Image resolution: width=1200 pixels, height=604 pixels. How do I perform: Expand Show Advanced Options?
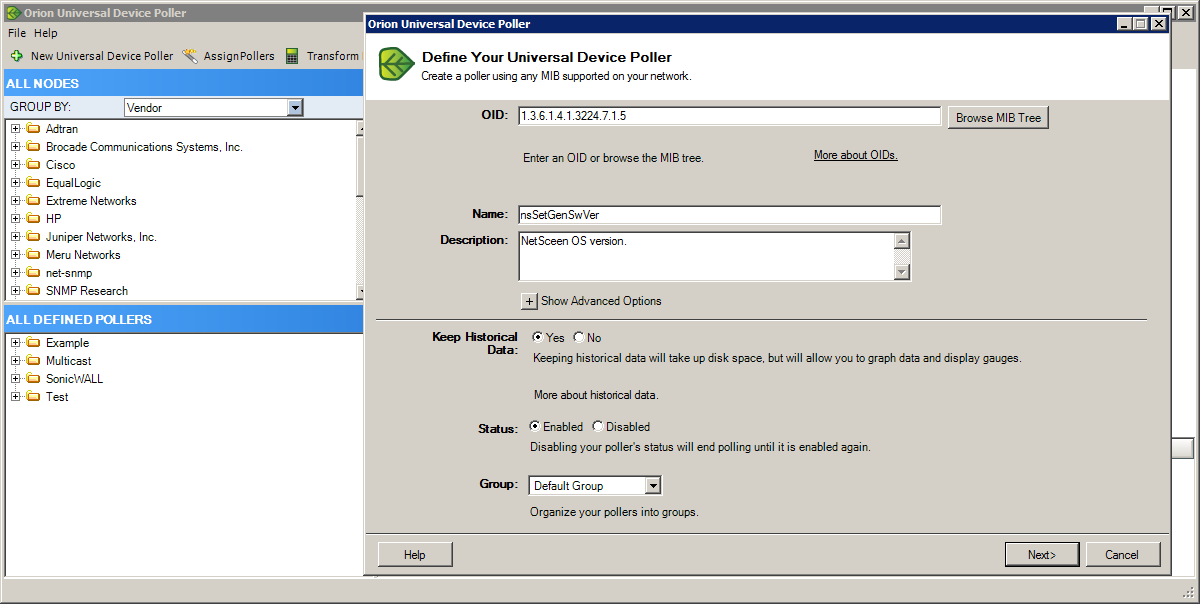[529, 301]
